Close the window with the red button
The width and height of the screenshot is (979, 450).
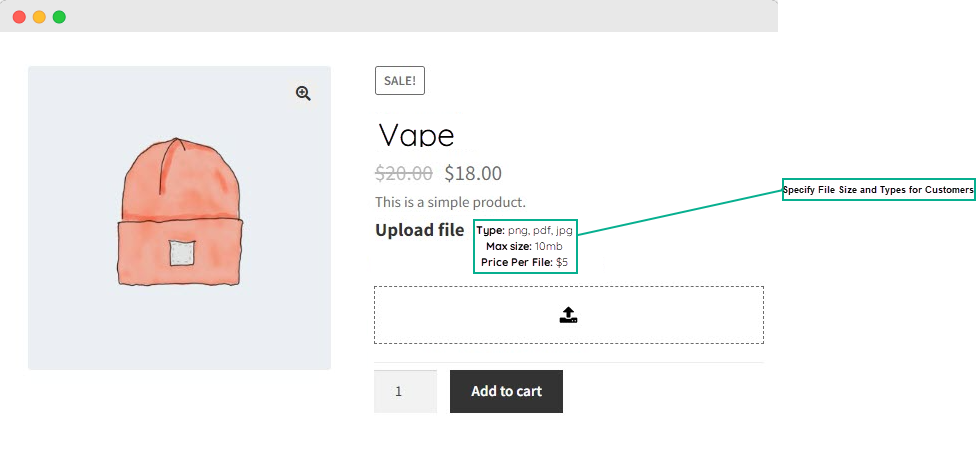coord(19,17)
